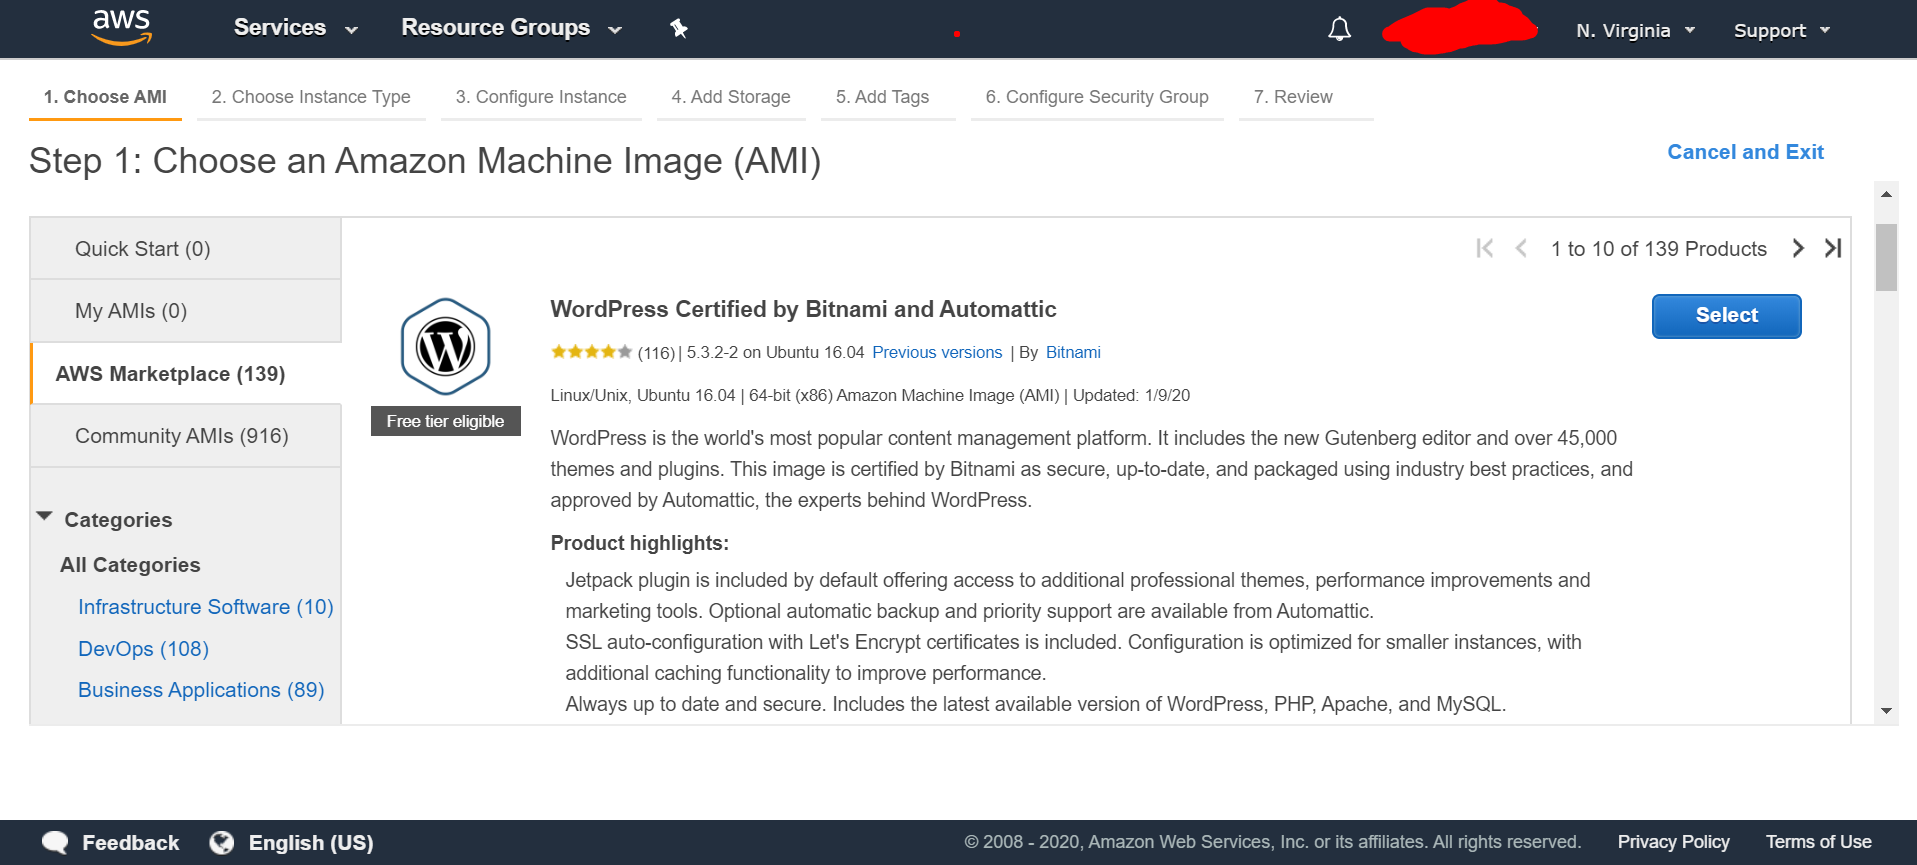Screen dimensions: 1917x865
Task: Open the N. Virginia region selector
Action: (x=1635, y=31)
